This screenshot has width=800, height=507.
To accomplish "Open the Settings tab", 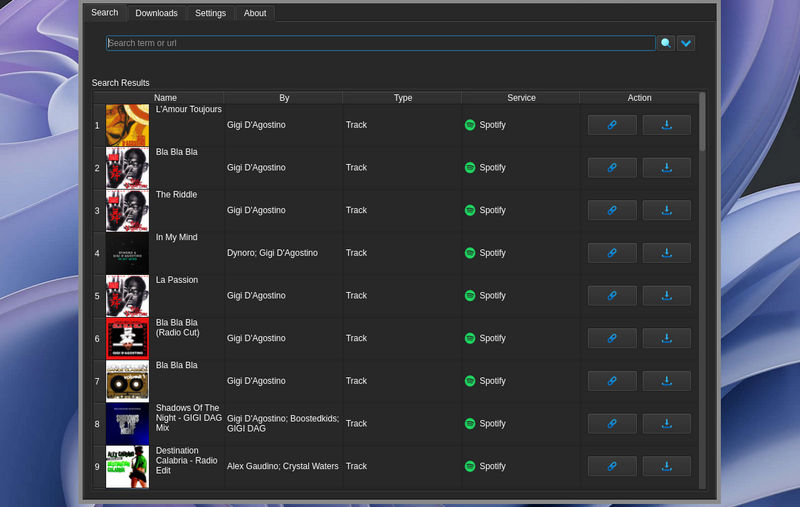I will pyautogui.click(x=210, y=13).
